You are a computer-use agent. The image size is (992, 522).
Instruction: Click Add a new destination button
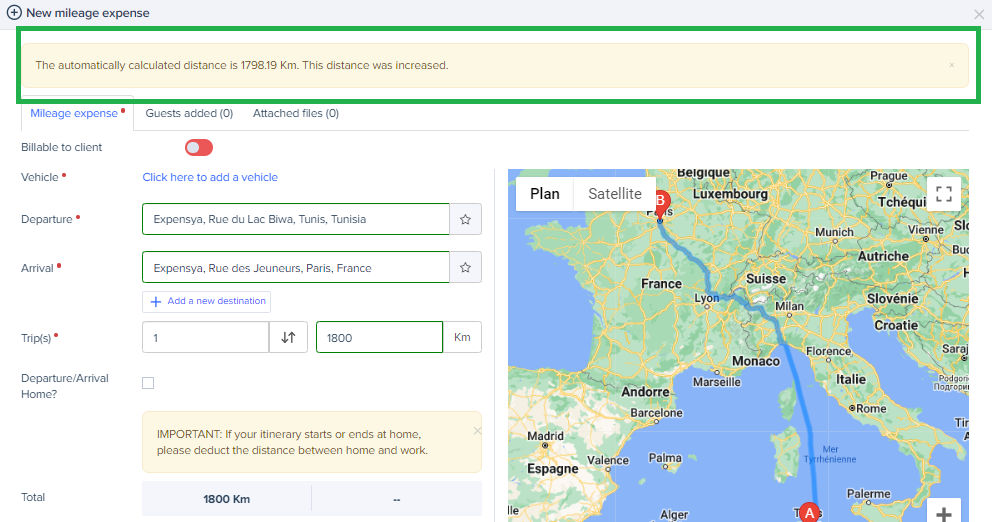click(207, 301)
